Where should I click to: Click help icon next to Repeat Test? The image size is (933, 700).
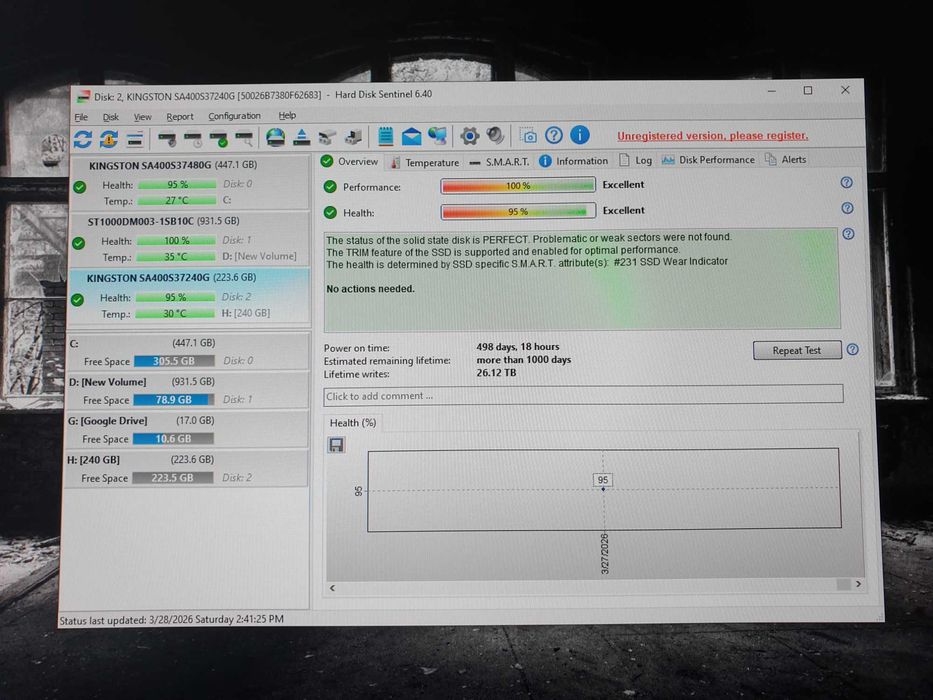tap(853, 349)
